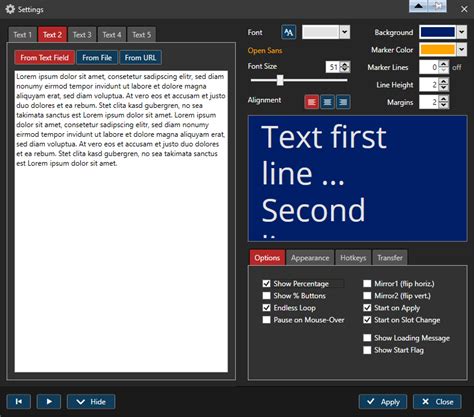
Task: Decrease Line Height with the down arrow
Action: point(443,87)
